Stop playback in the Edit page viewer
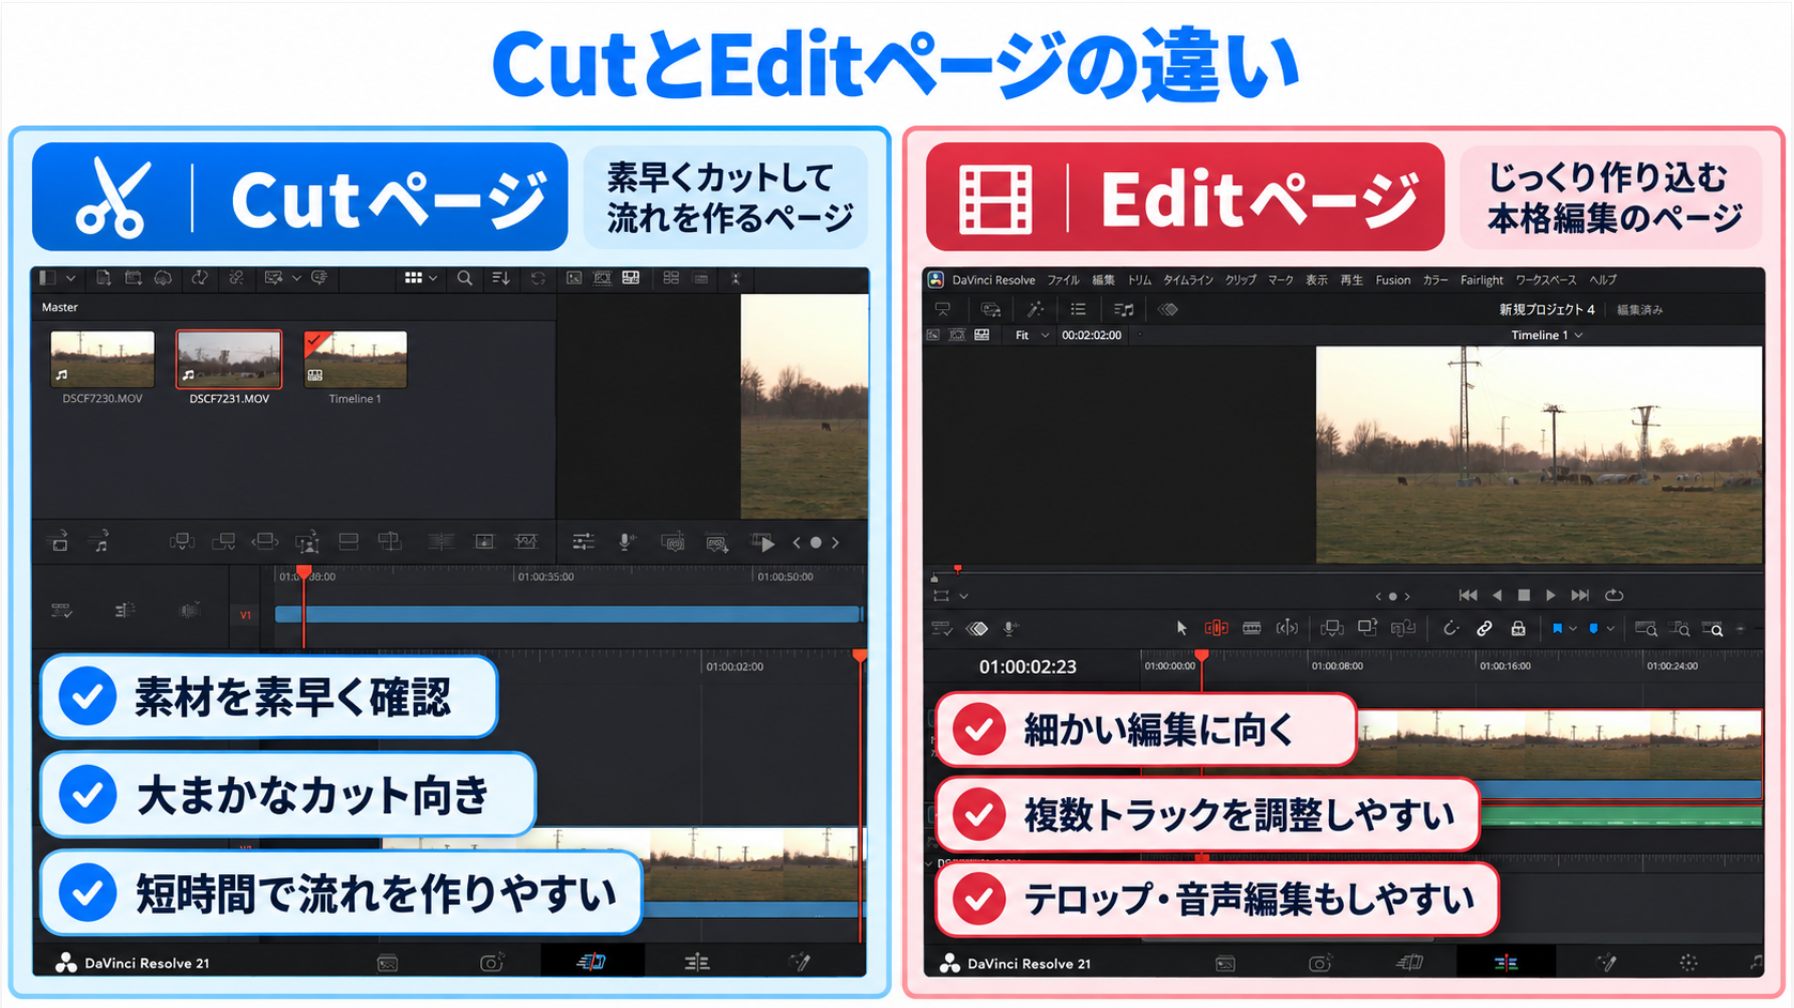The width and height of the screenshot is (1794, 1008). pos(1523,595)
